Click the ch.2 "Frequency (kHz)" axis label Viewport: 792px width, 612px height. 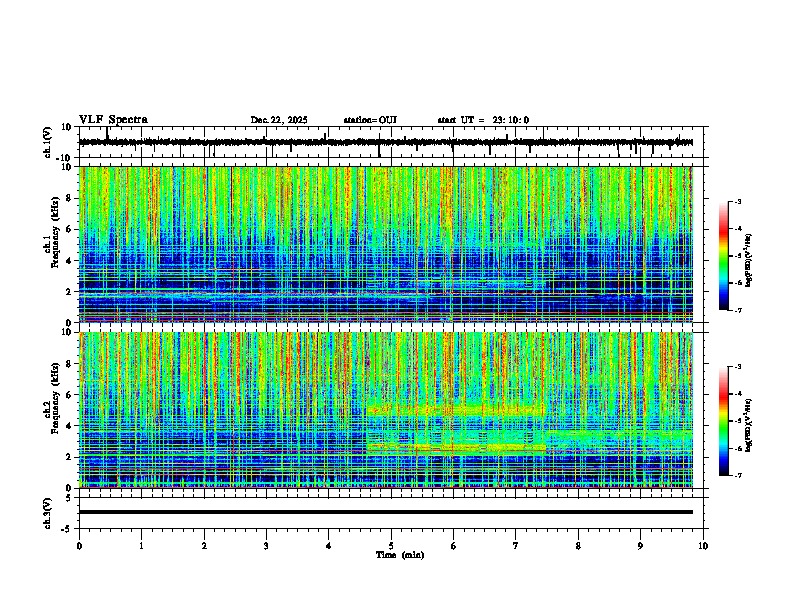tap(55, 398)
